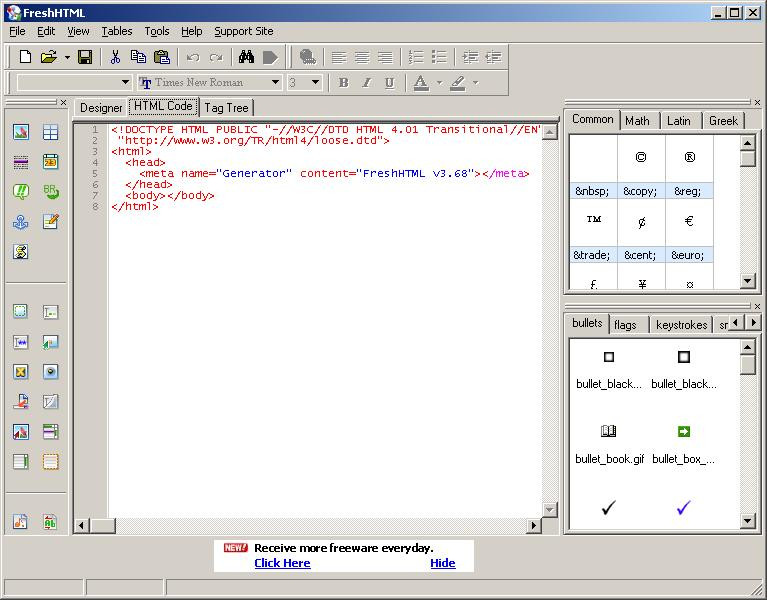Viewport: 767px width, 600px height.
Task: Expand the arrow next to Open folder
Action: (67, 58)
